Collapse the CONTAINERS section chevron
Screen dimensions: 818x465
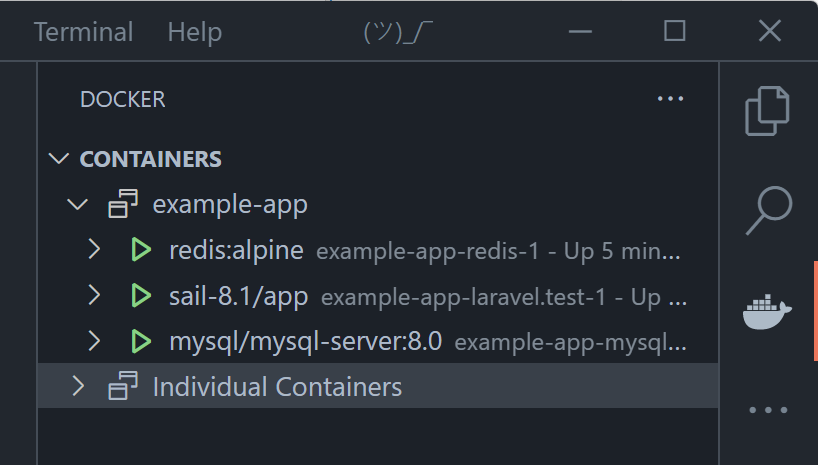[x=60, y=159]
